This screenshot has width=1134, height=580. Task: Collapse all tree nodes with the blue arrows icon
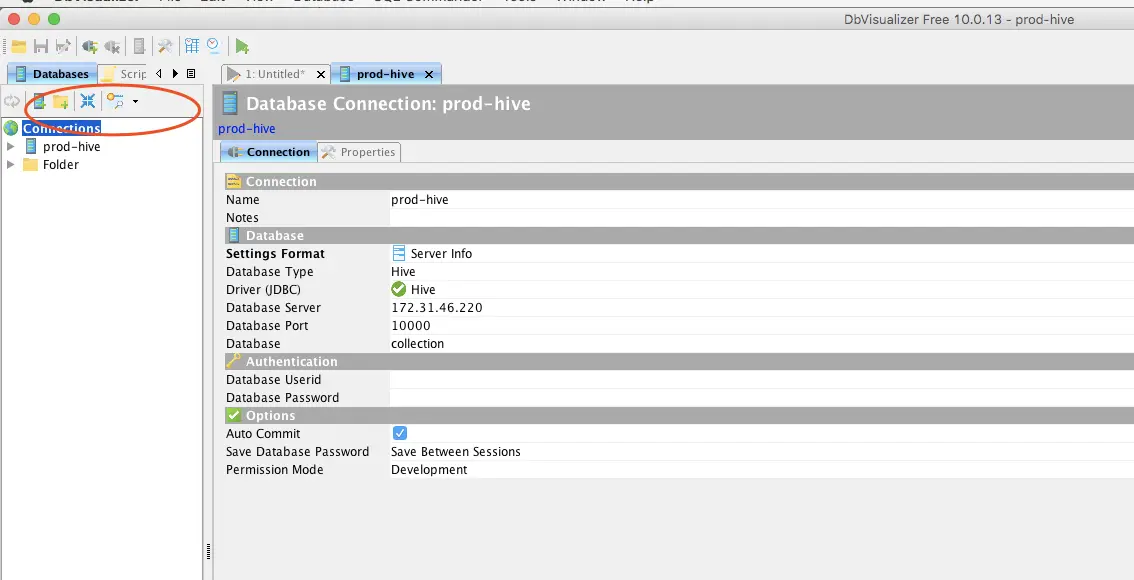point(88,101)
